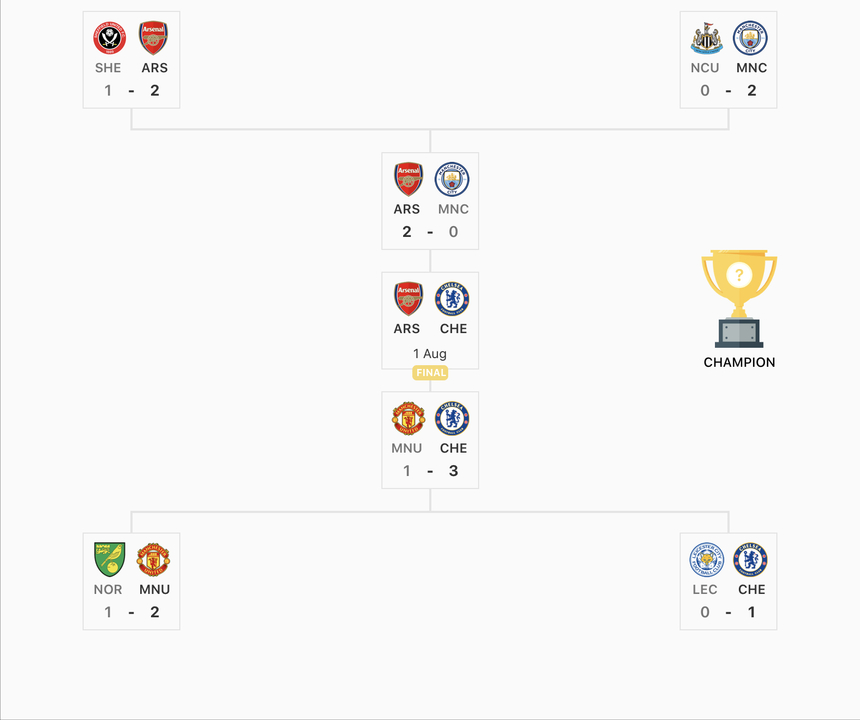Click the champion trophy icon
The height and width of the screenshot is (720, 860).
[x=739, y=298]
